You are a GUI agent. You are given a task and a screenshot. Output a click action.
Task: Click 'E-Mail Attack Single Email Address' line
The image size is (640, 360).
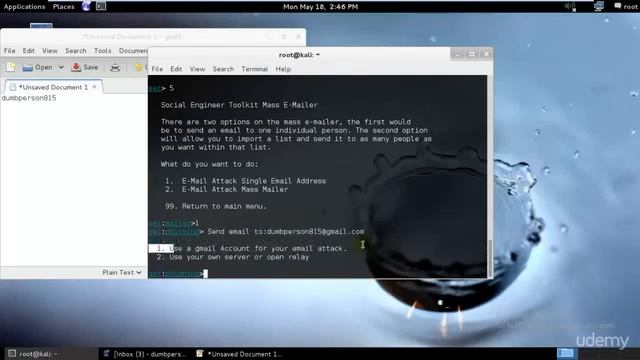(245, 181)
